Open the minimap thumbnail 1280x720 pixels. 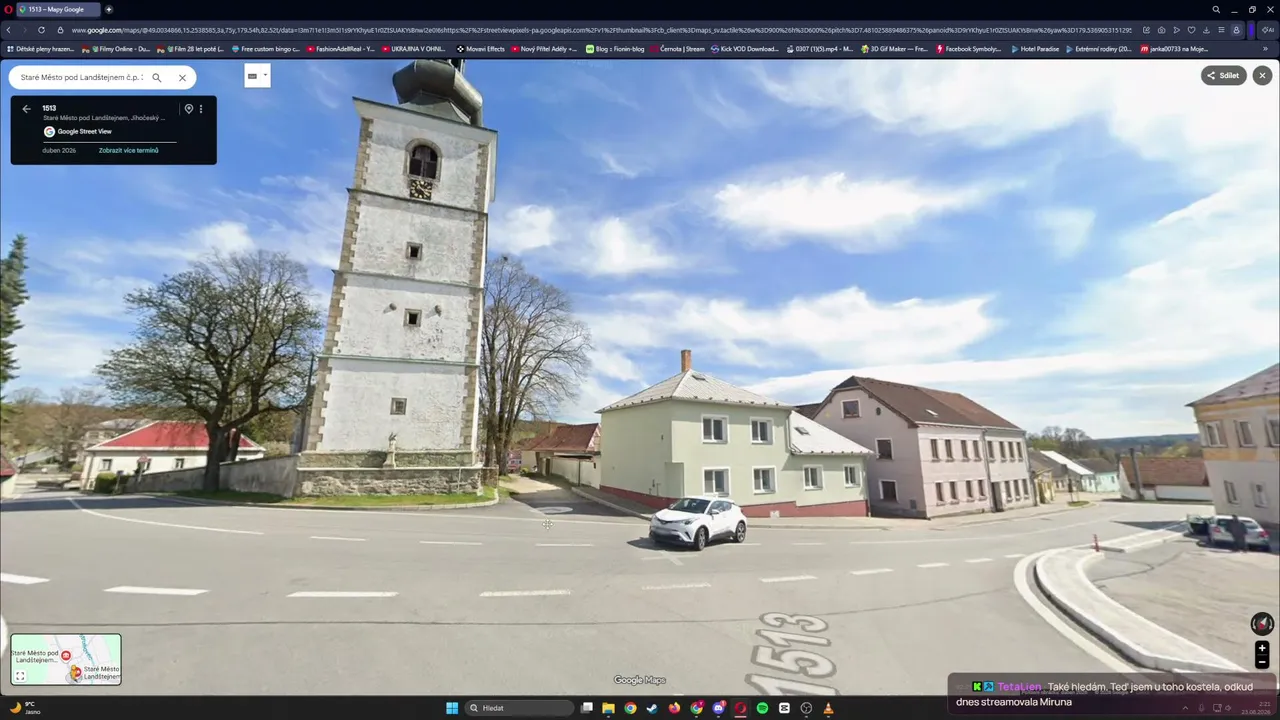tap(66, 659)
